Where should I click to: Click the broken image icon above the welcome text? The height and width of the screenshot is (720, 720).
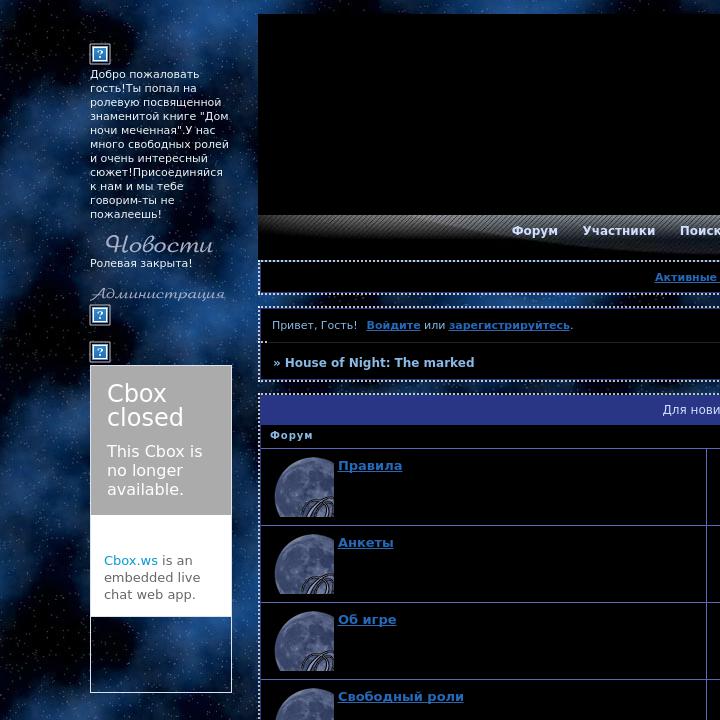point(100,54)
